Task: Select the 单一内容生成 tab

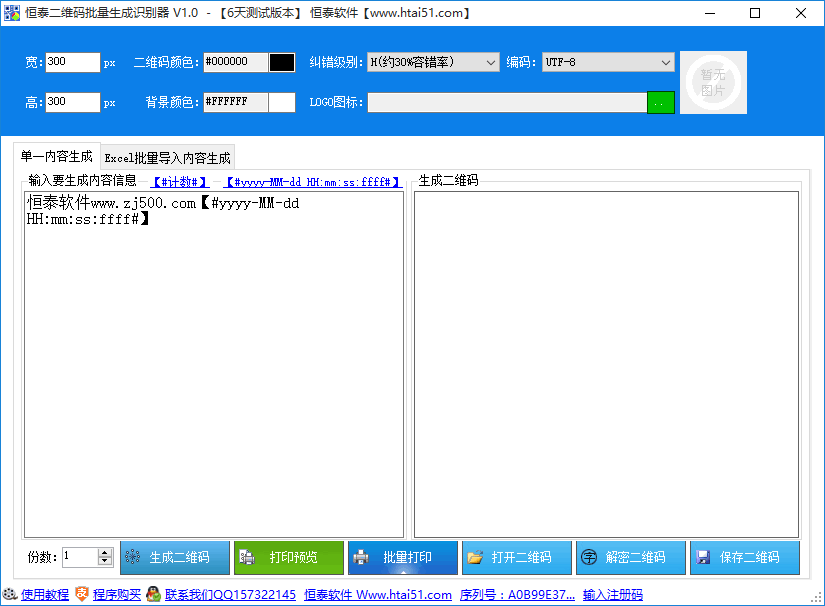Action: pyautogui.click(x=56, y=156)
